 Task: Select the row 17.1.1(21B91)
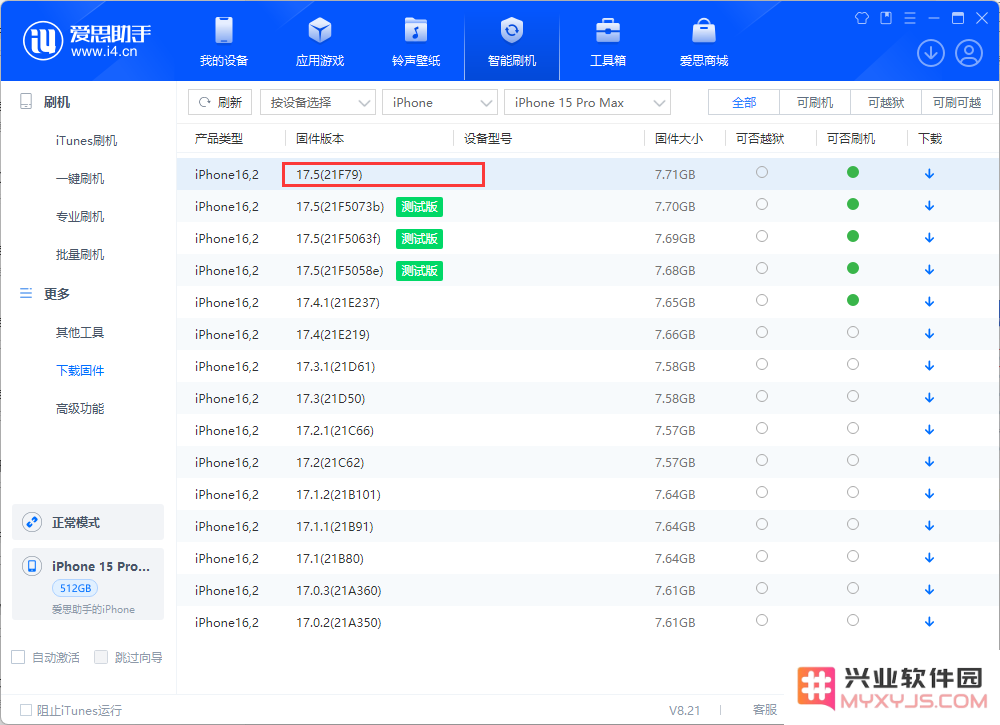(x=587, y=526)
